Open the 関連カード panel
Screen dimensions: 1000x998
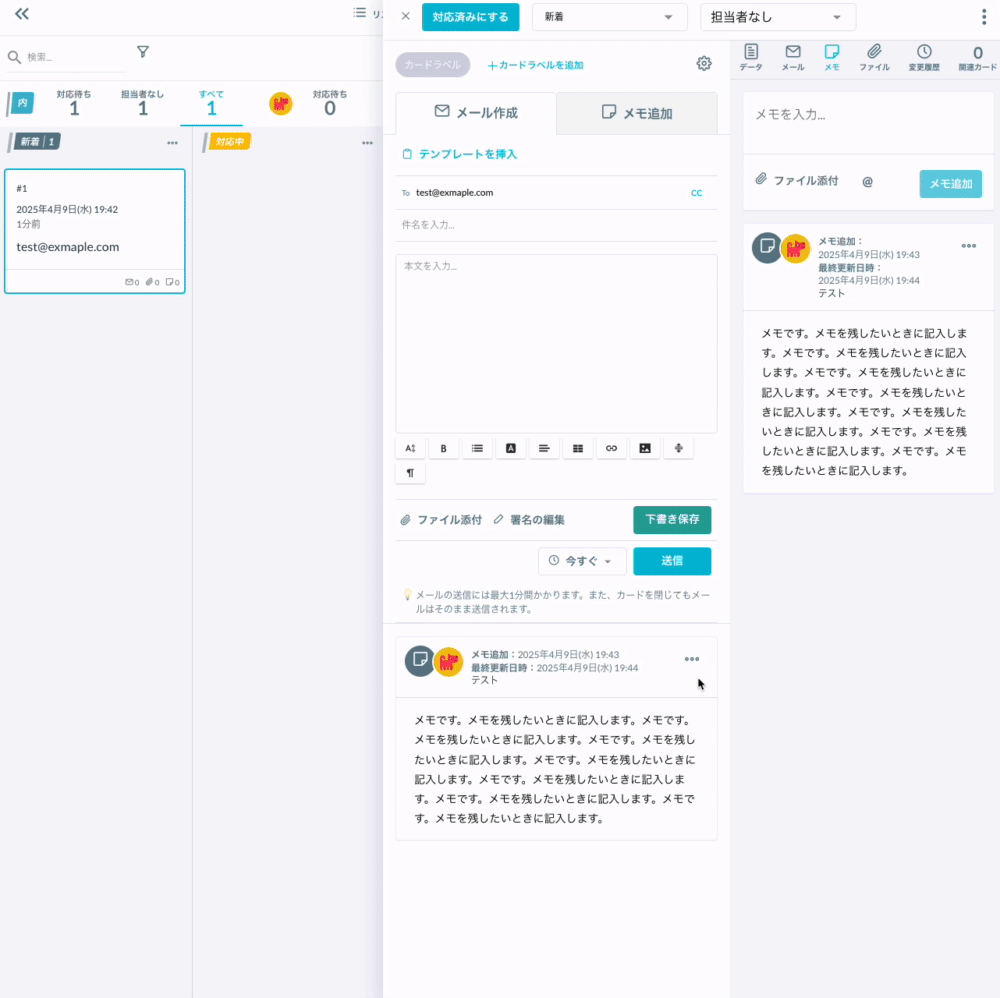pos(977,57)
